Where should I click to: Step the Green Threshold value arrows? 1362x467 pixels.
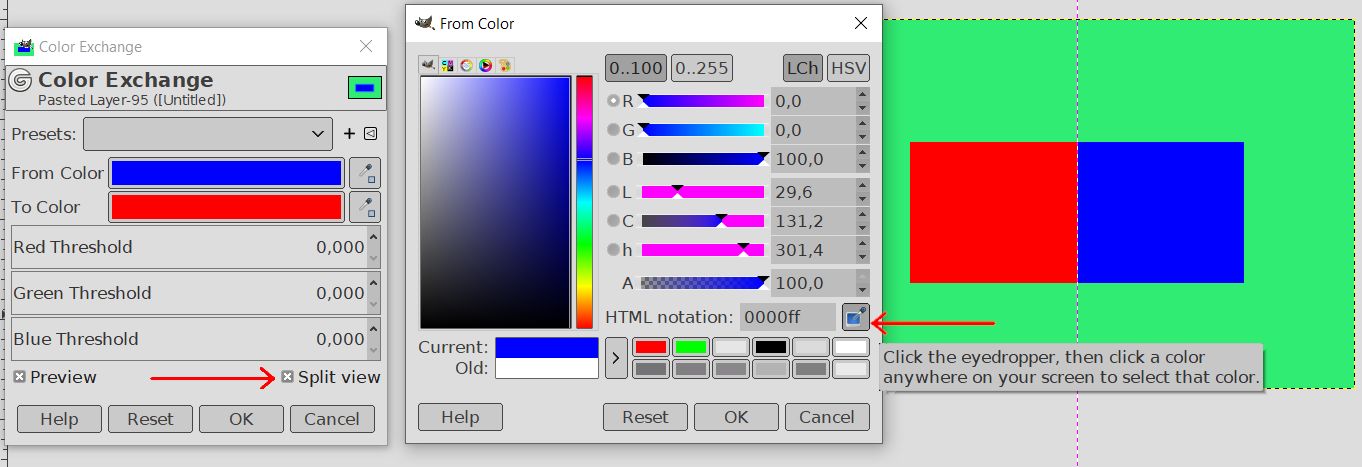[374, 293]
